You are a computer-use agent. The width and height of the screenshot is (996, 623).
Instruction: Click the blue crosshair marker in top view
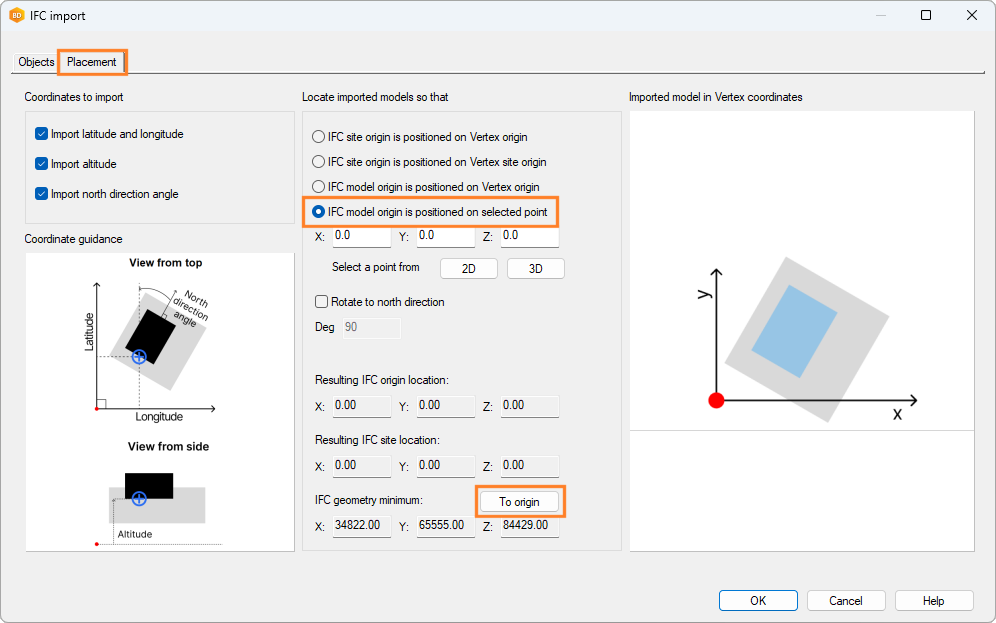point(139,356)
